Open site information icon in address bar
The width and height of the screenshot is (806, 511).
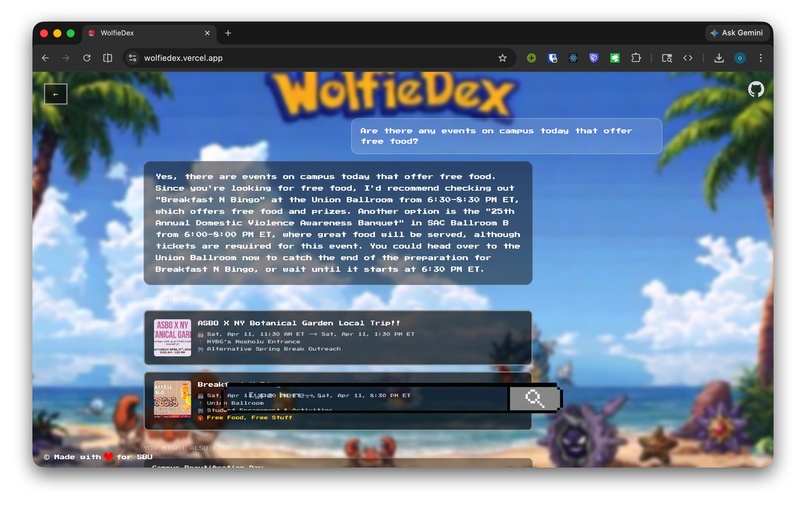133,58
